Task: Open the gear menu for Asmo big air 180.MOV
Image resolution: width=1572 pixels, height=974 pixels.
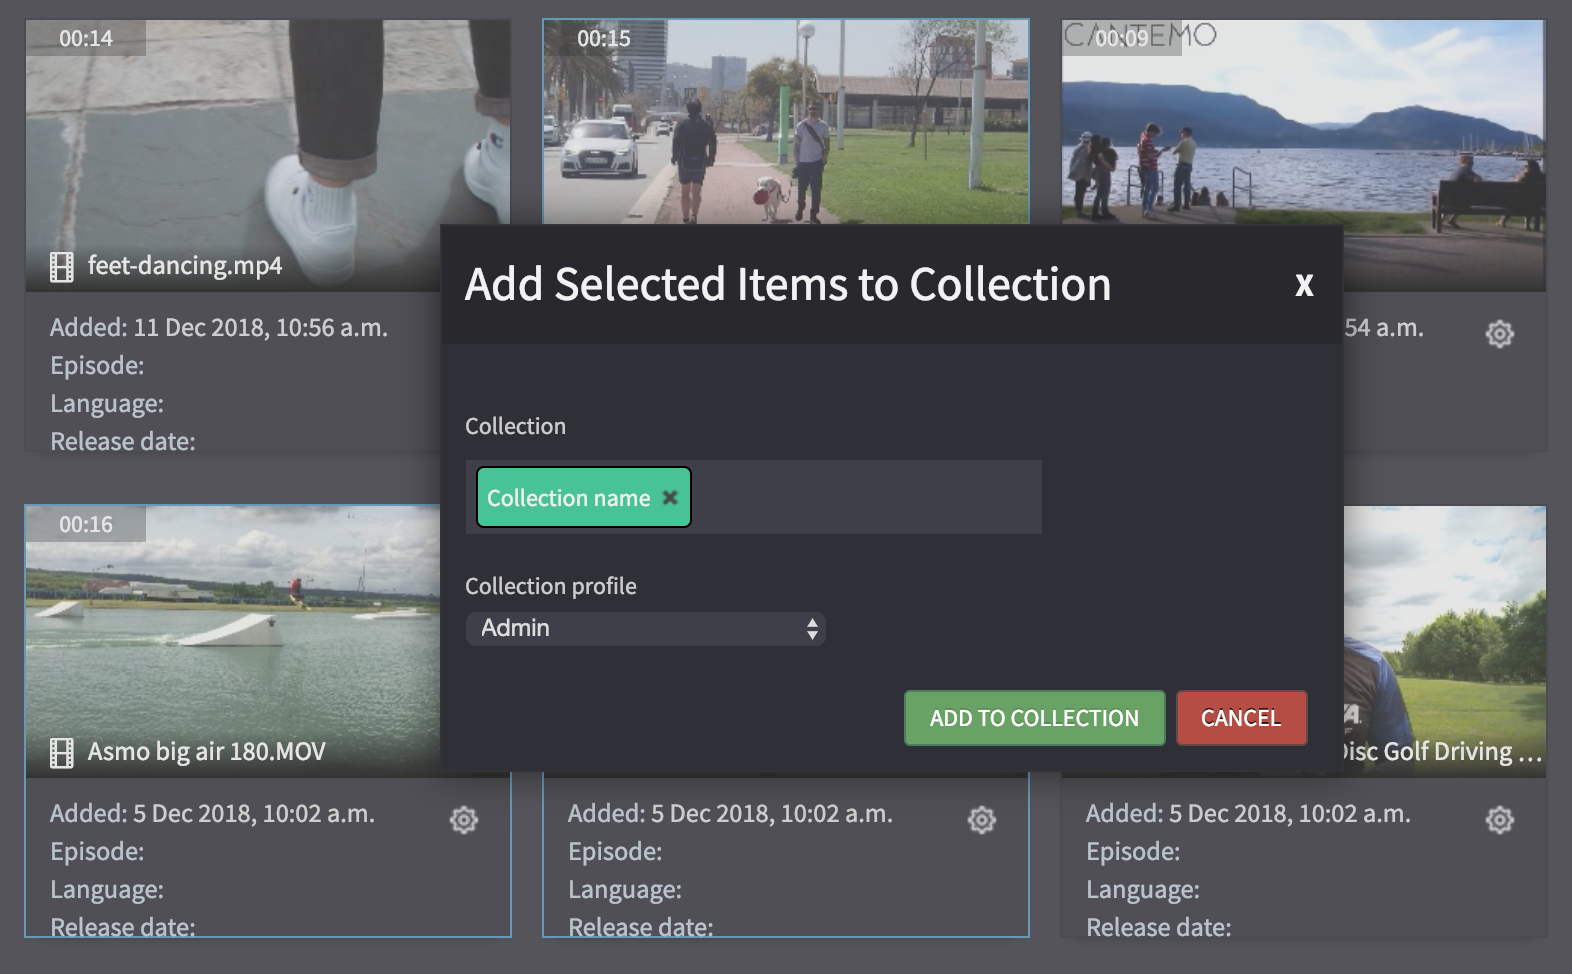Action: pos(464,820)
